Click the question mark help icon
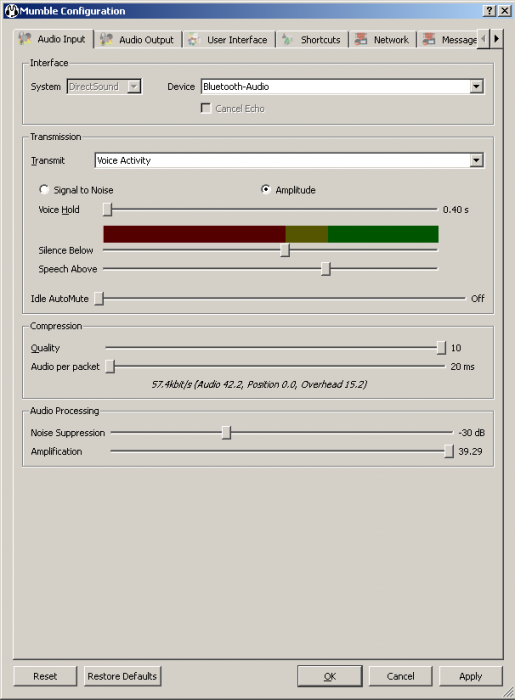This screenshot has width=515, height=700. tap(489, 11)
